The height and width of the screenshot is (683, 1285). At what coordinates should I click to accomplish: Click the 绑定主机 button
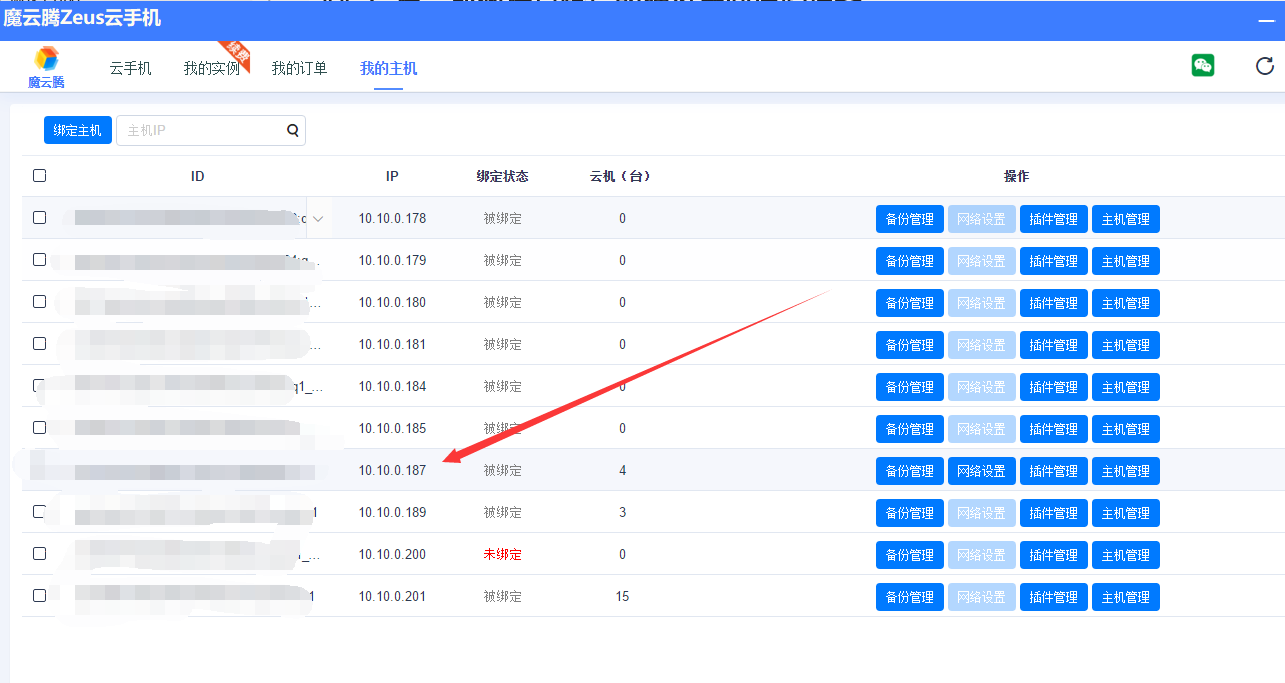coord(78,131)
